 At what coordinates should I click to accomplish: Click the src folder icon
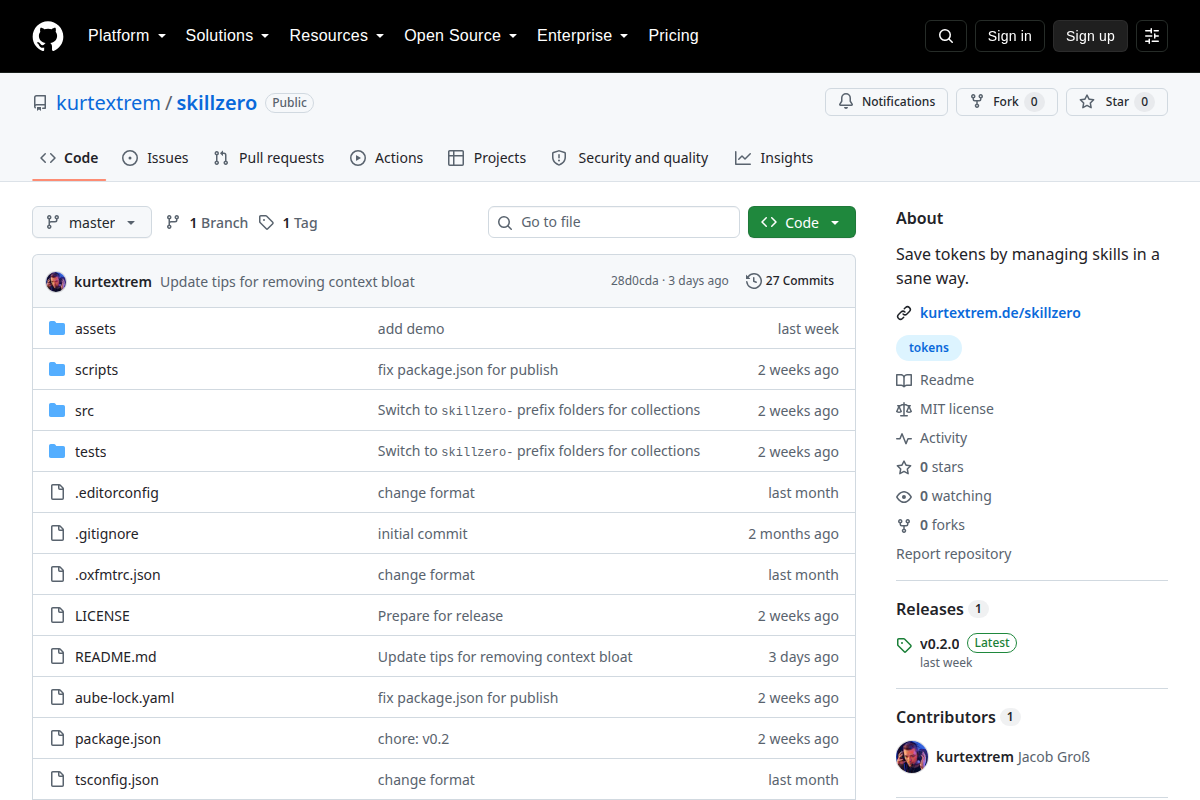click(57, 411)
